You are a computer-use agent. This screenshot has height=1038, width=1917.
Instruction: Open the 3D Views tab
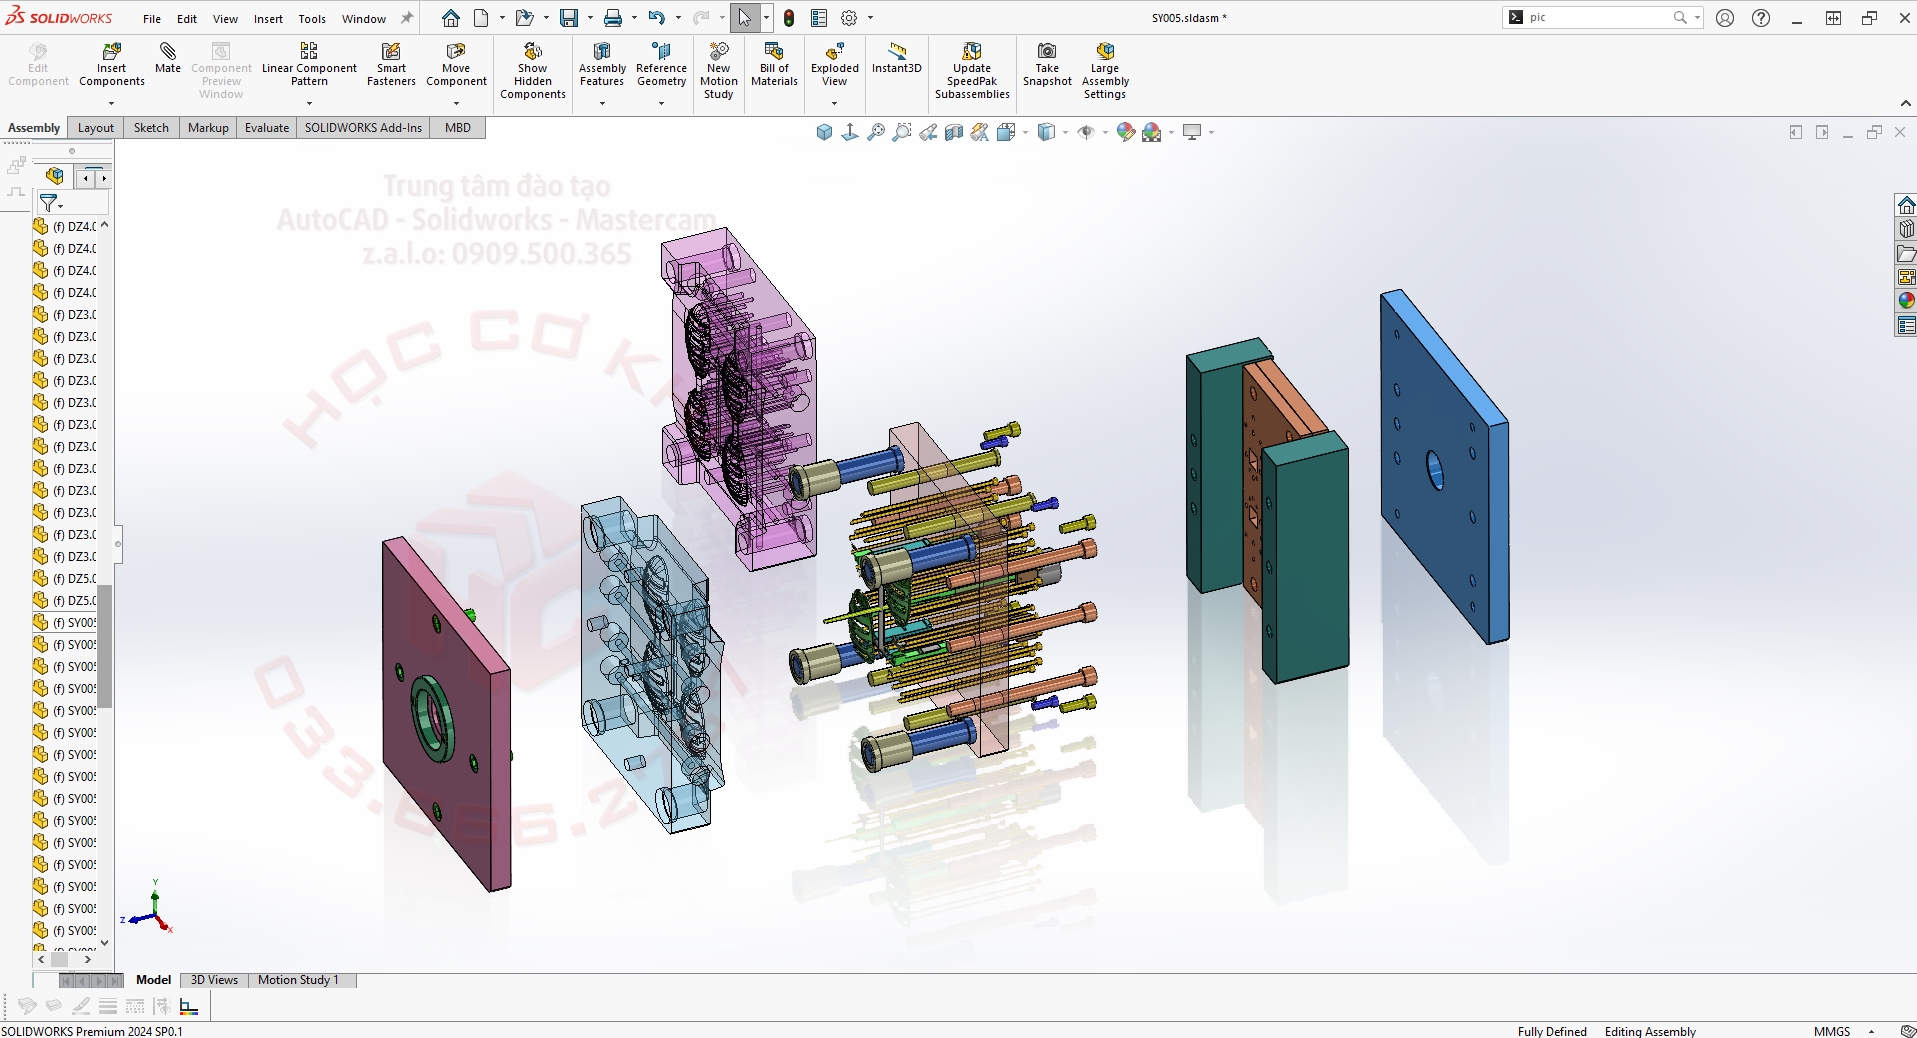click(214, 980)
